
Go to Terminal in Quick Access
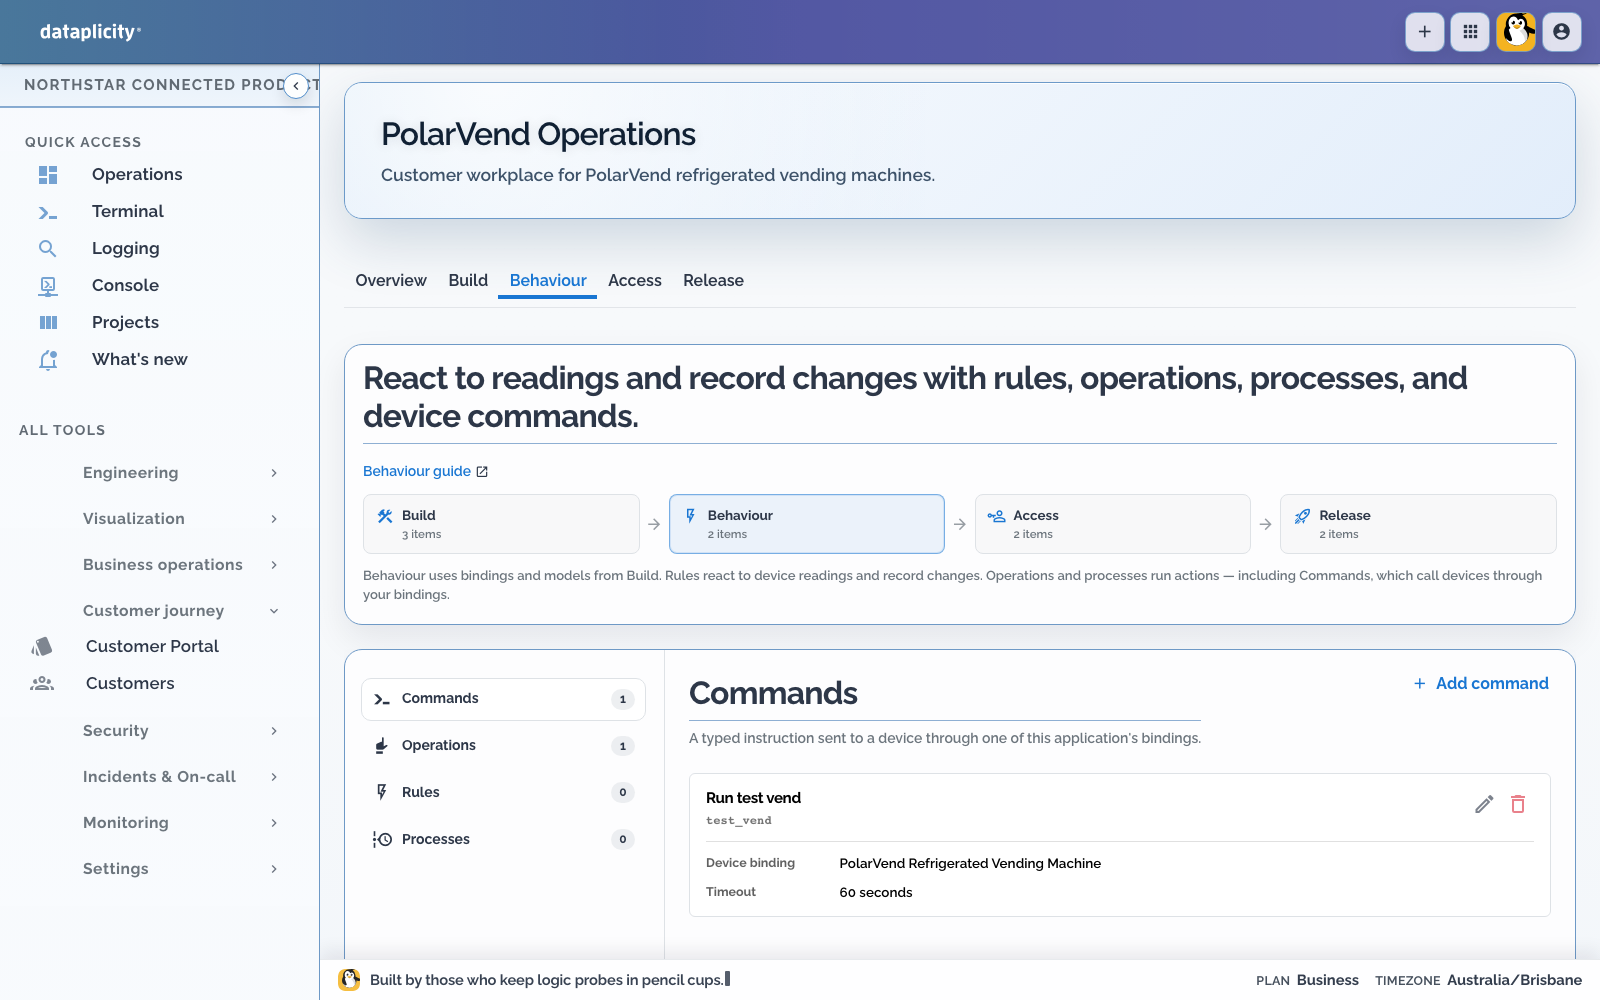tap(128, 212)
